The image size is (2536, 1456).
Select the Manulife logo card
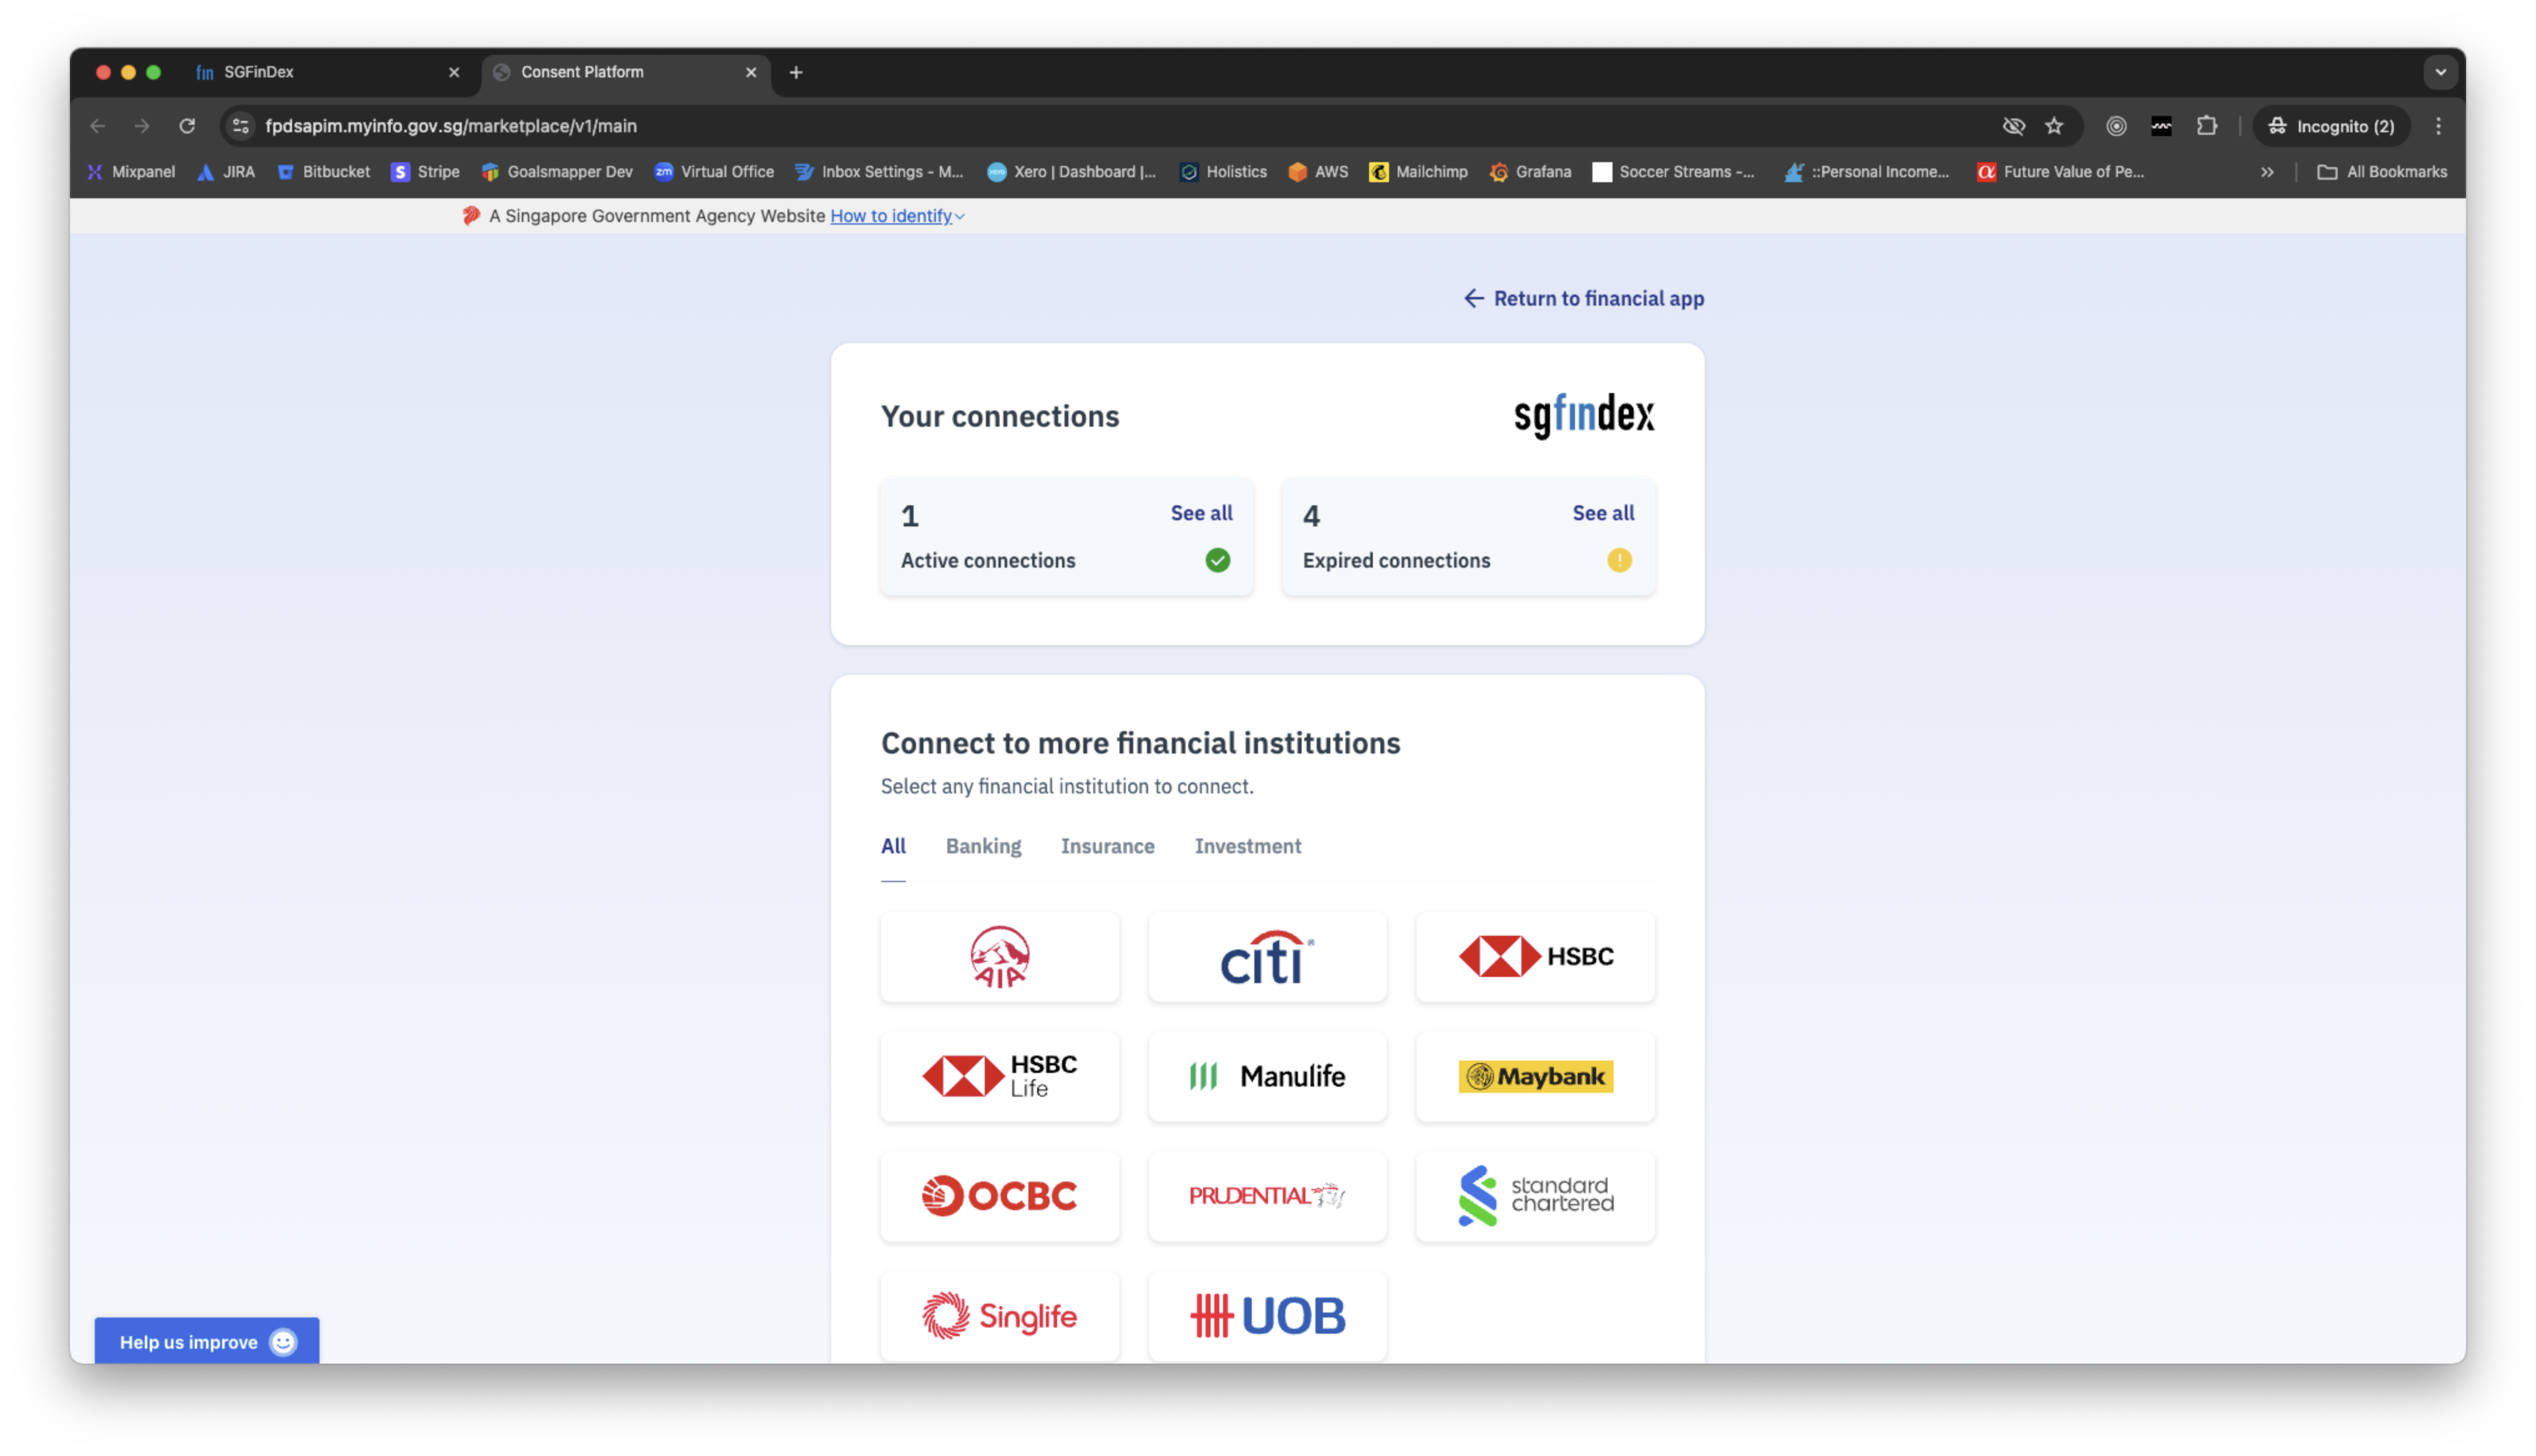(x=1267, y=1076)
